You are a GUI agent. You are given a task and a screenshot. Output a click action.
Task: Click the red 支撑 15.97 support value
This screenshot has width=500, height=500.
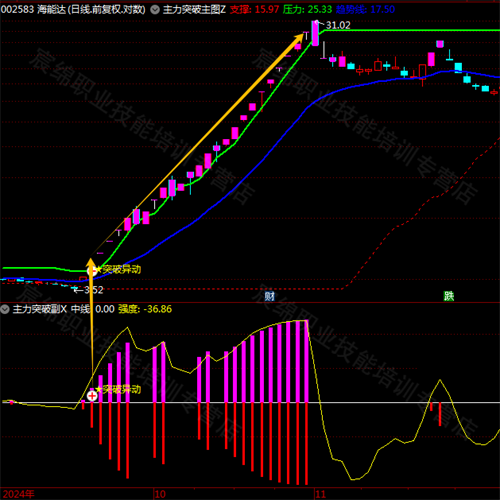254,10
